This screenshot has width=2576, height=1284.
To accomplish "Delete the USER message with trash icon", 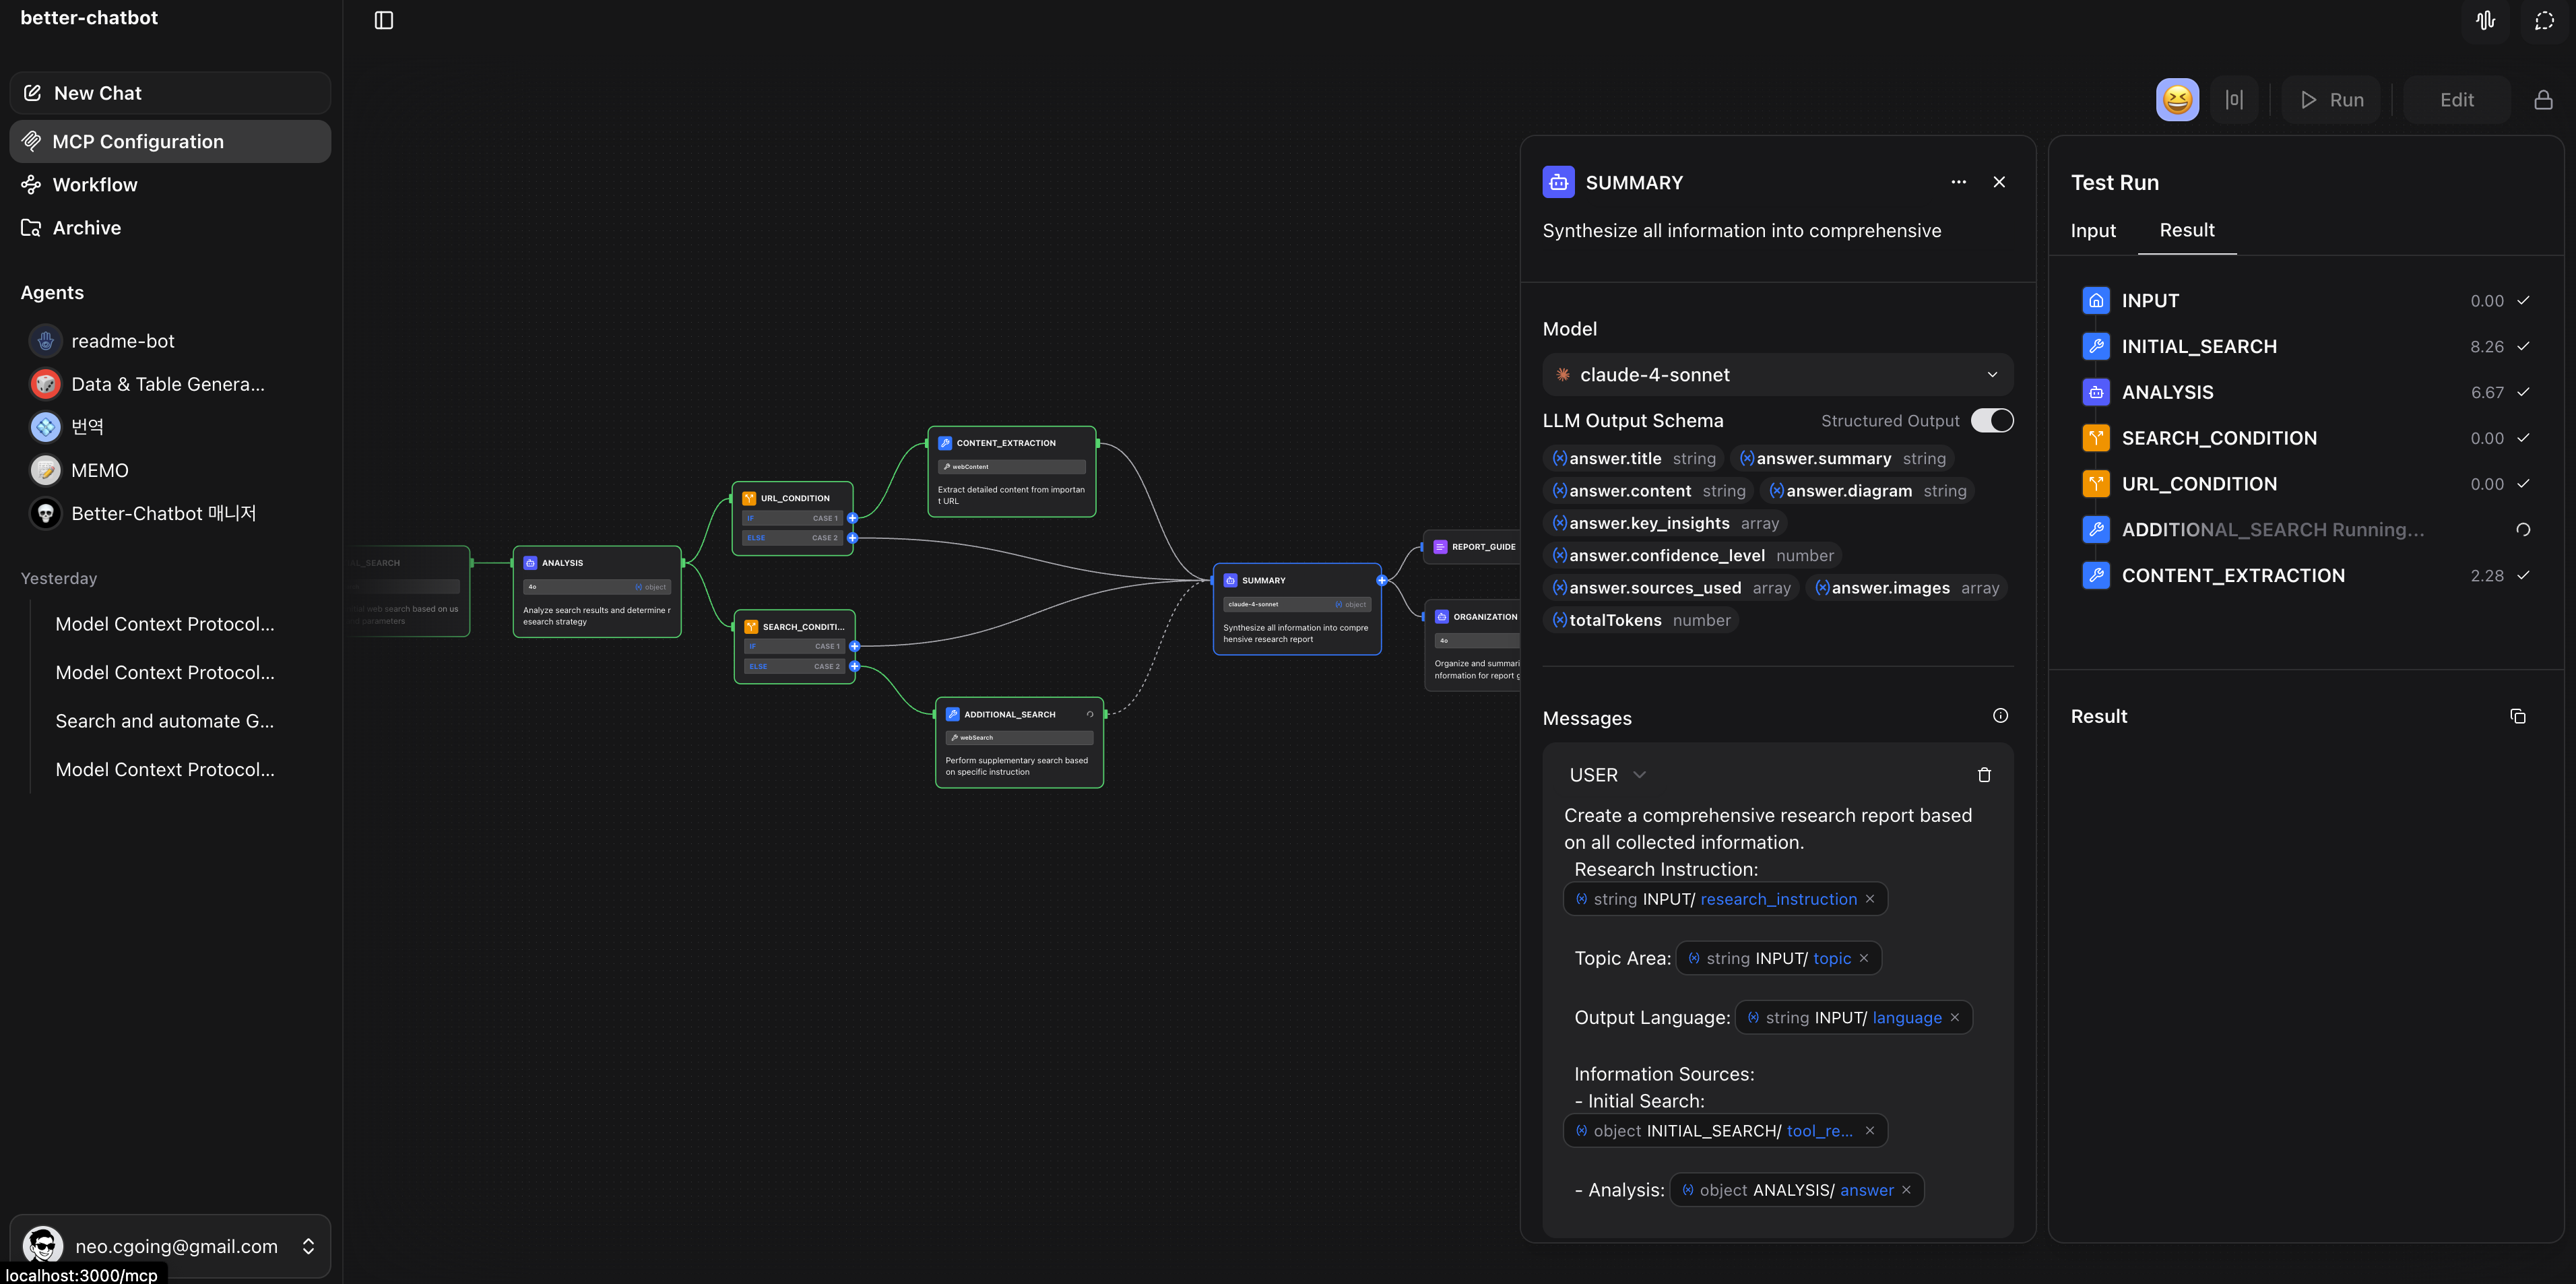I will (1984, 775).
